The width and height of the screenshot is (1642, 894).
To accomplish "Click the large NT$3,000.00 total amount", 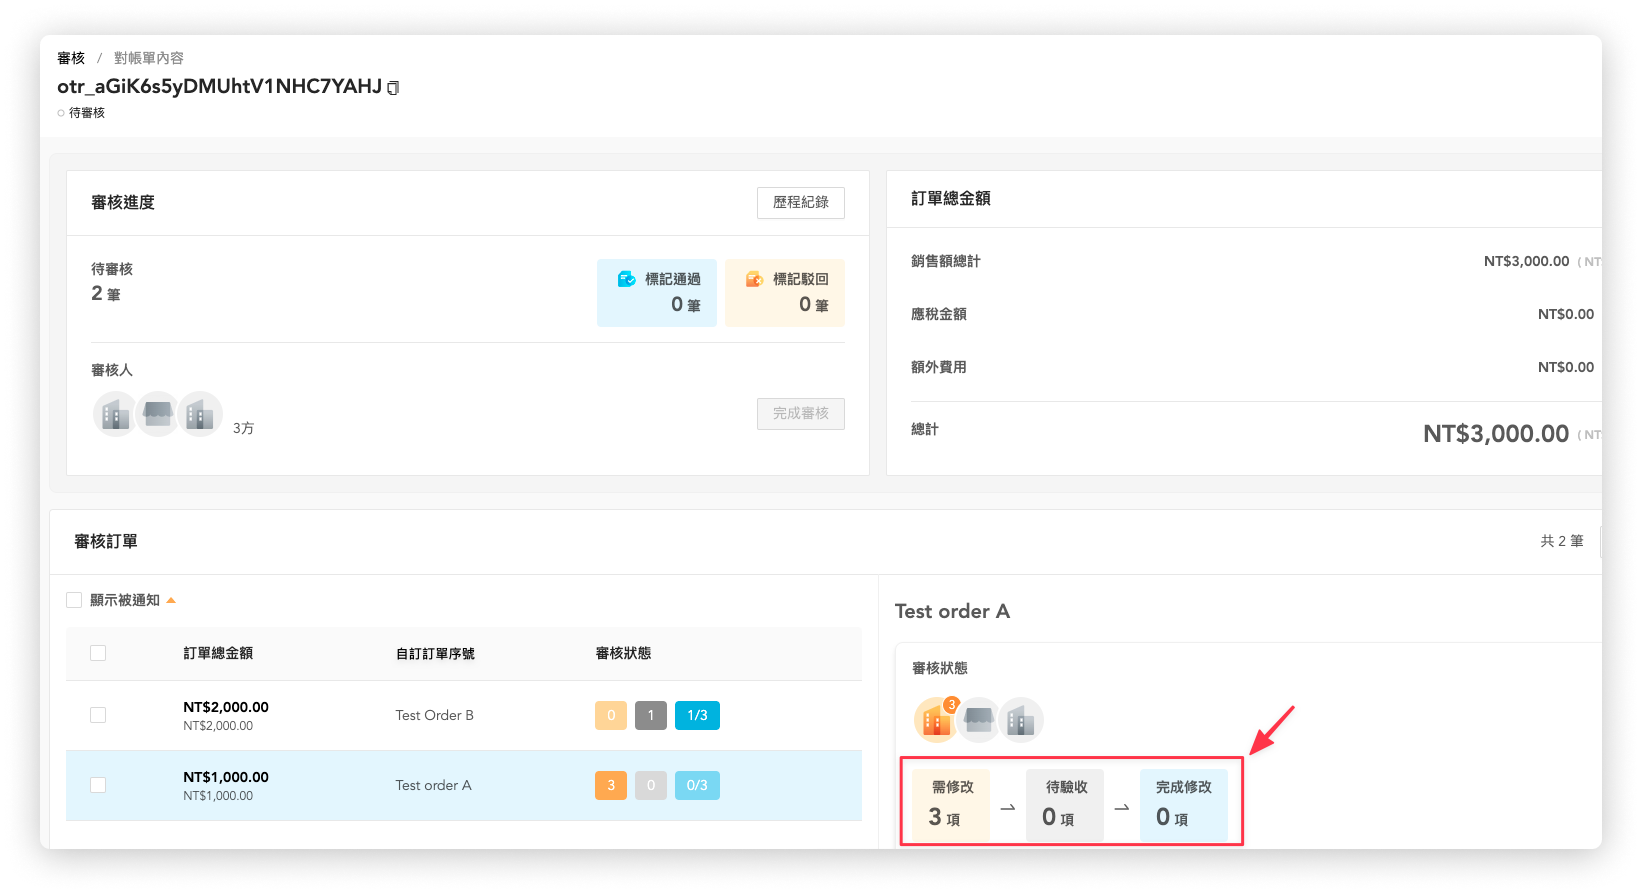I will click(x=1496, y=433).
